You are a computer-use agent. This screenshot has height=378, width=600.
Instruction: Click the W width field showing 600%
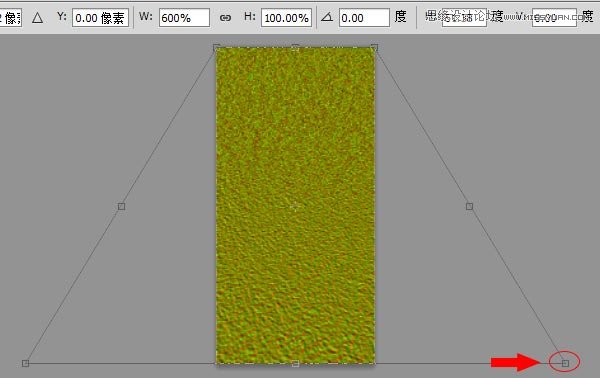(184, 18)
